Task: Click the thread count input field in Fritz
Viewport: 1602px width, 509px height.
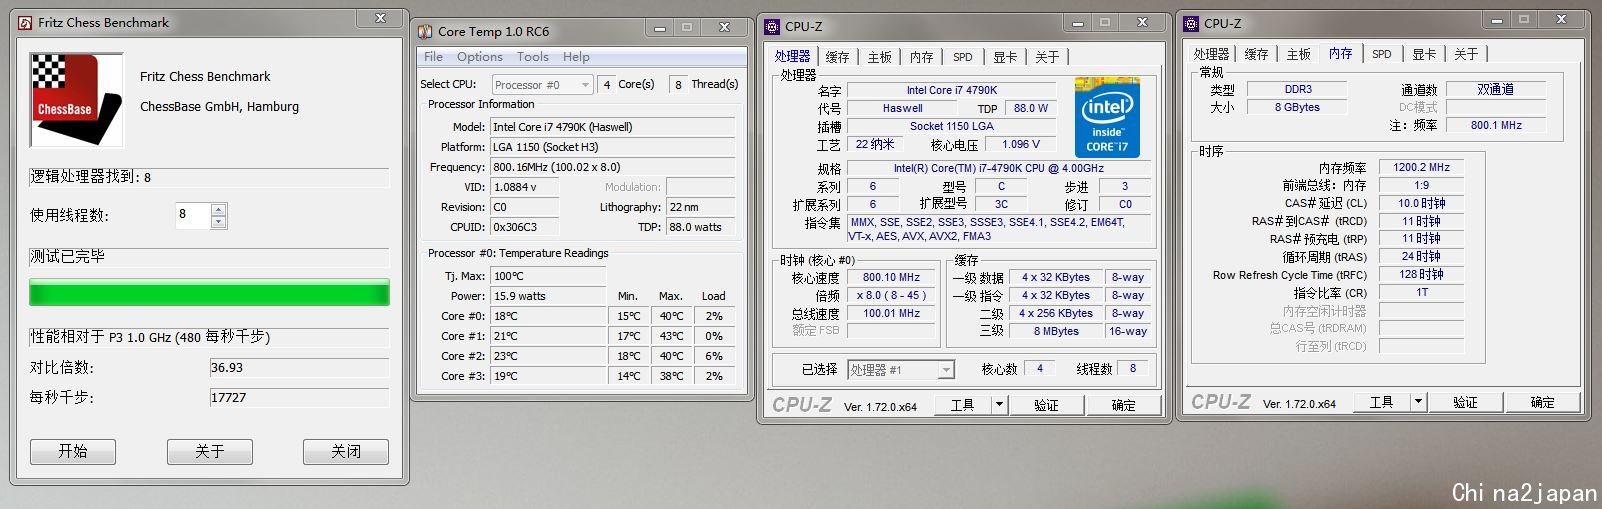Action: tap(193, 215)
